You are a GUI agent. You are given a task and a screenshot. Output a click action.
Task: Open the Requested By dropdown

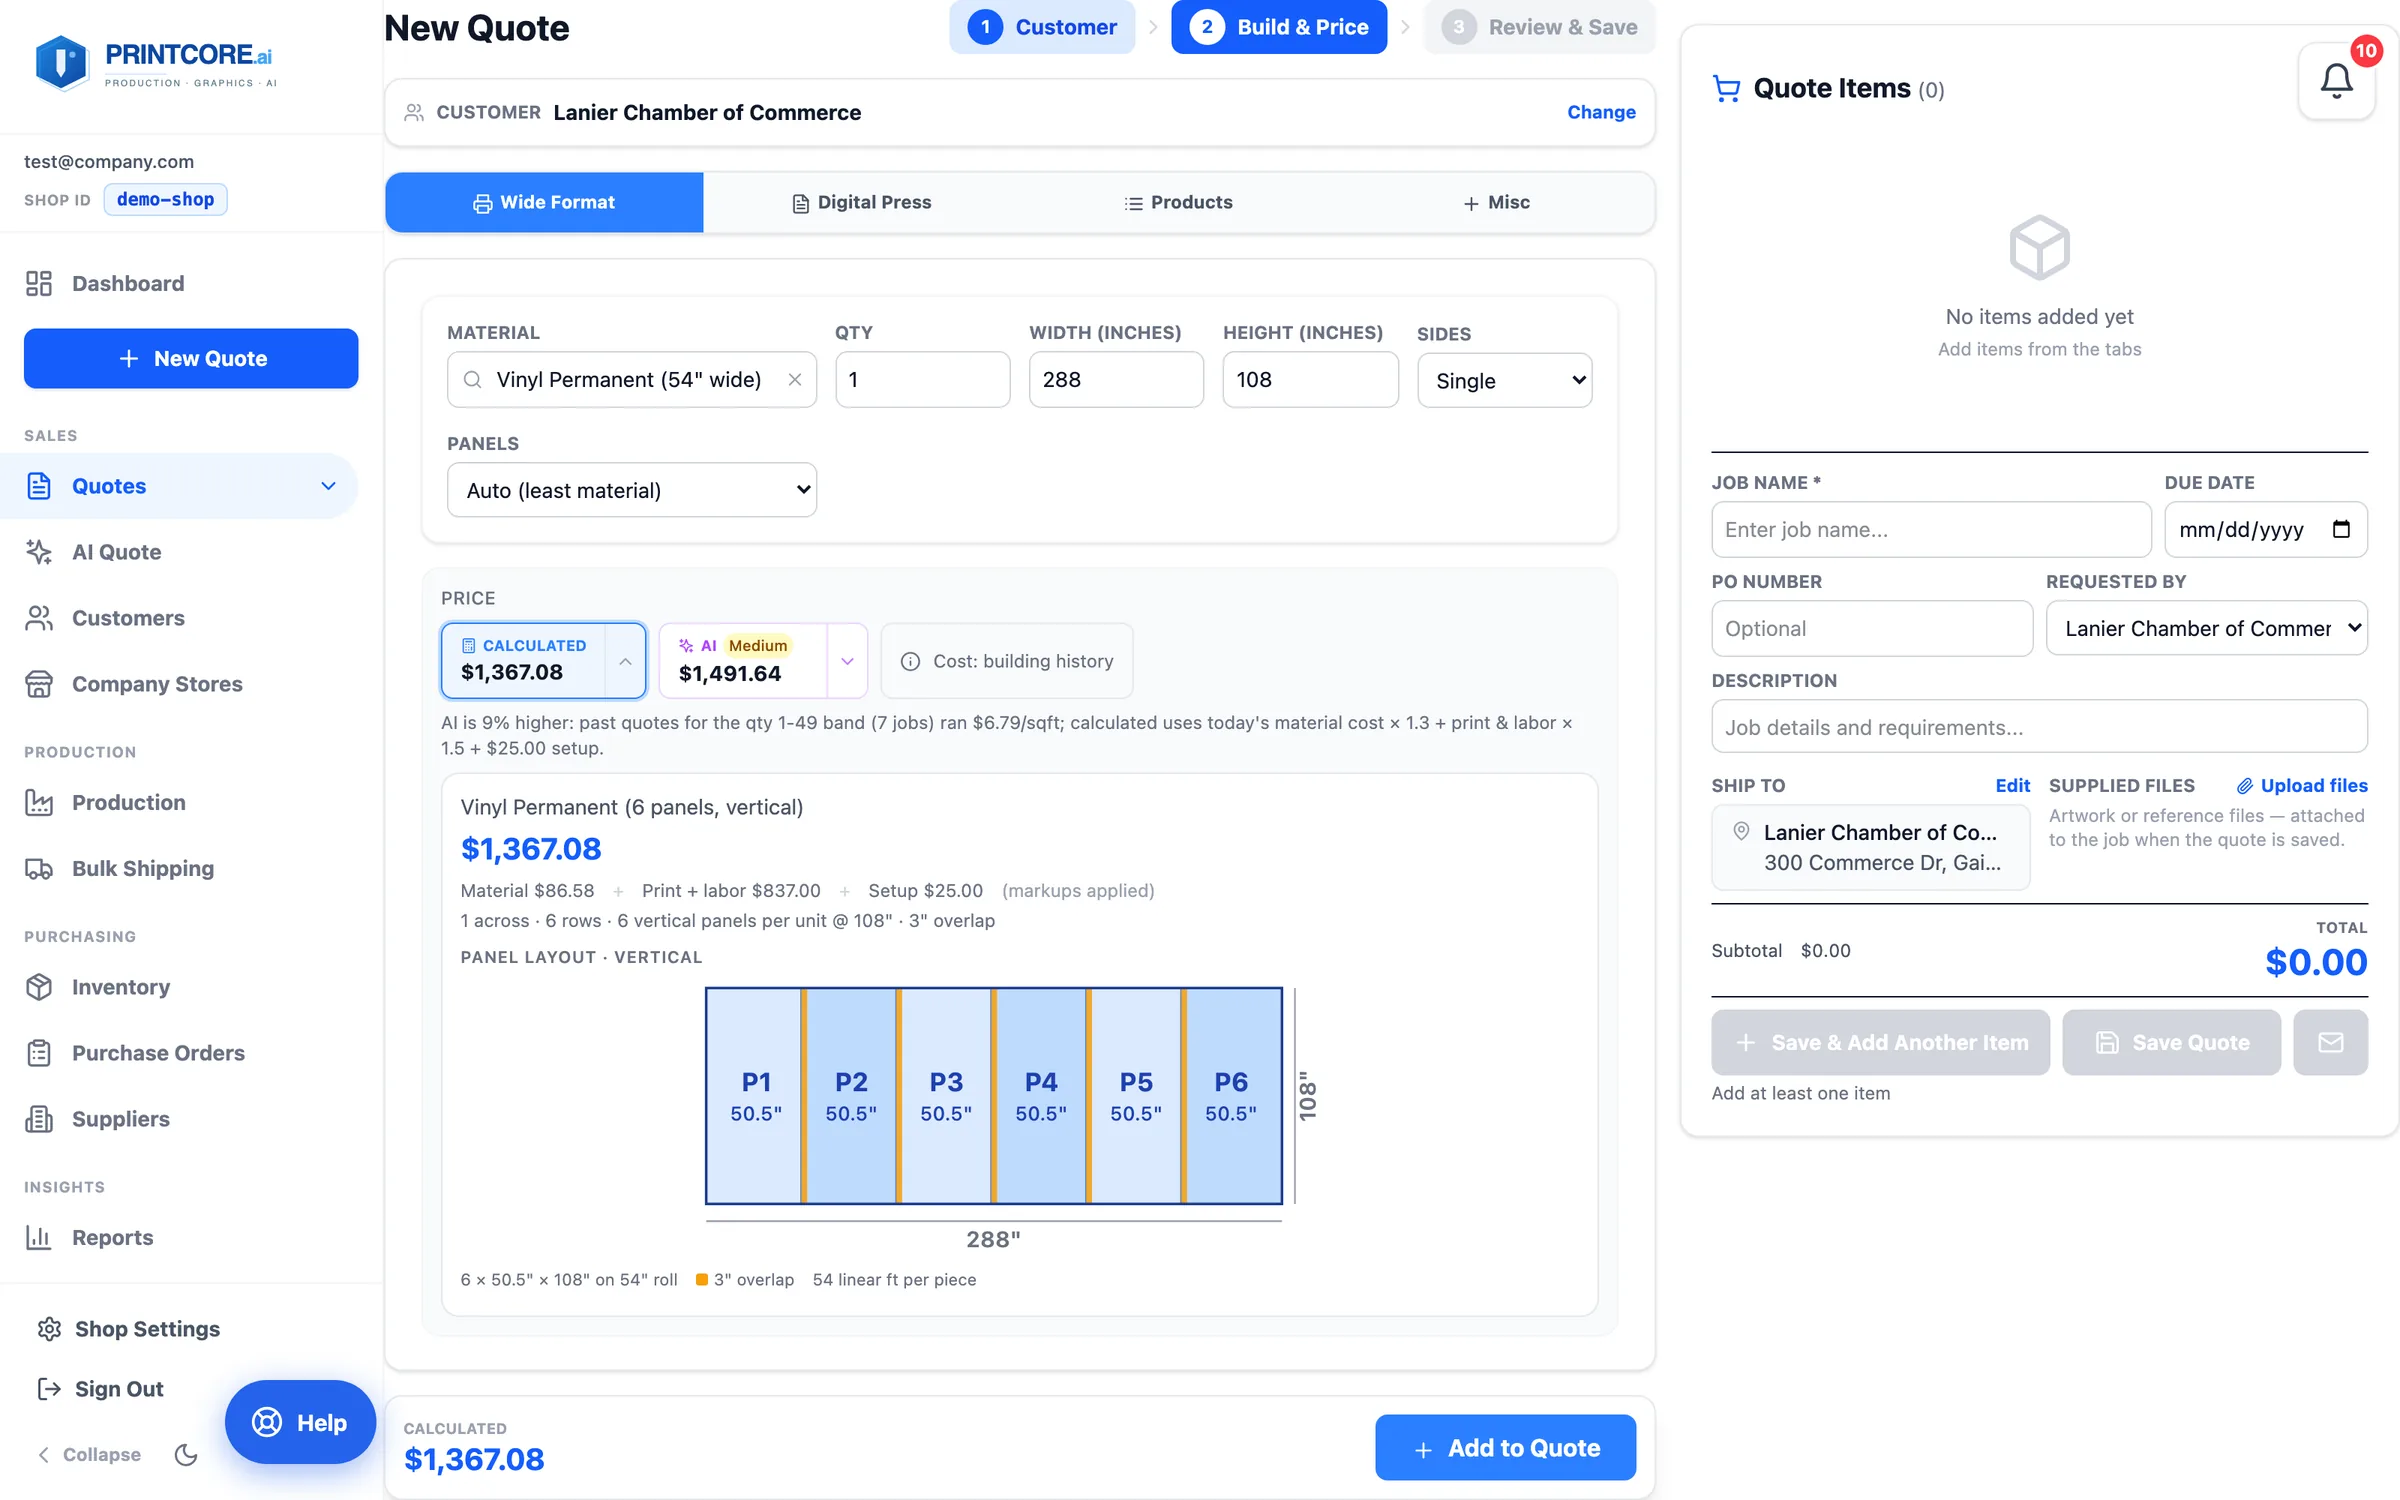[x=2206, y=628]
